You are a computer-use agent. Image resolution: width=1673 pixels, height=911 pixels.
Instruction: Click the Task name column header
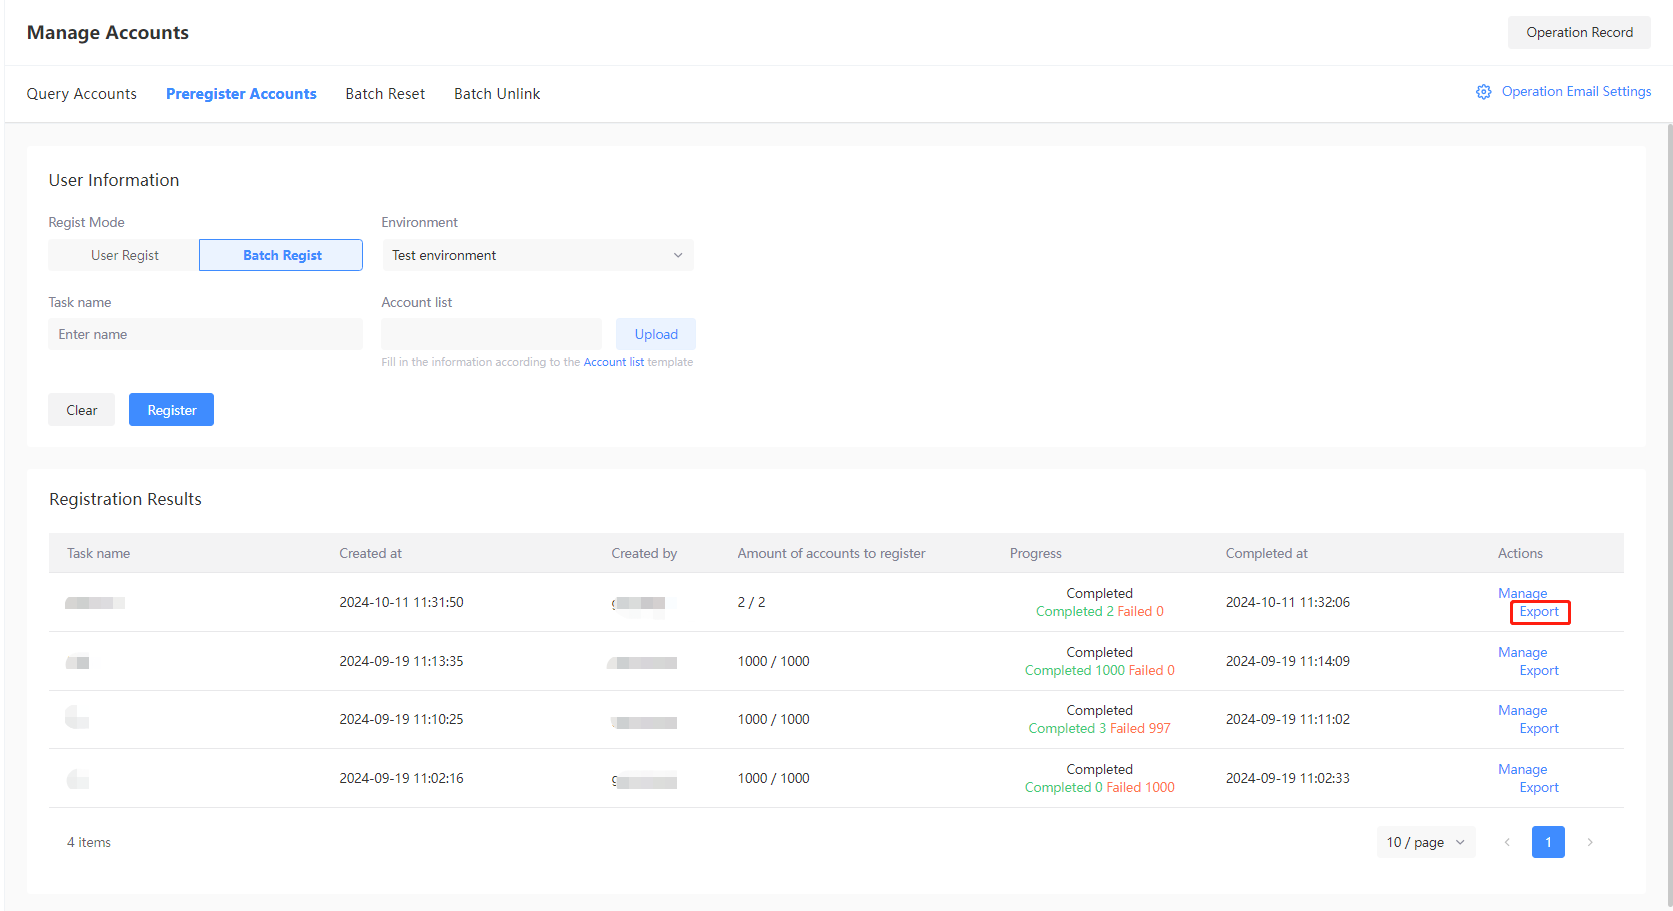(98, 553)
